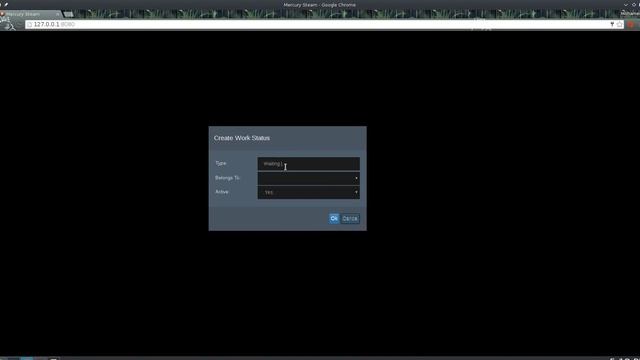Viewport: 640px width, 360px height.
Task: Click the red extension icon in toolbar
Action: 631,24
